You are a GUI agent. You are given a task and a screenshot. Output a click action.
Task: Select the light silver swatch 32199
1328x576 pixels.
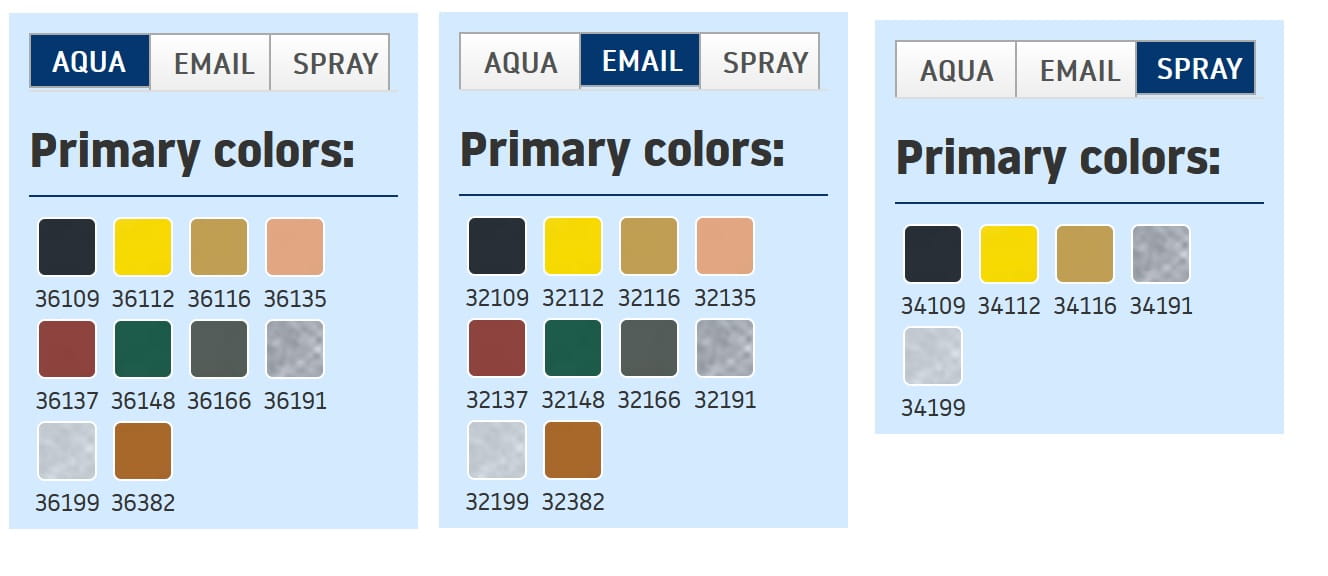(x=497, y=450)
